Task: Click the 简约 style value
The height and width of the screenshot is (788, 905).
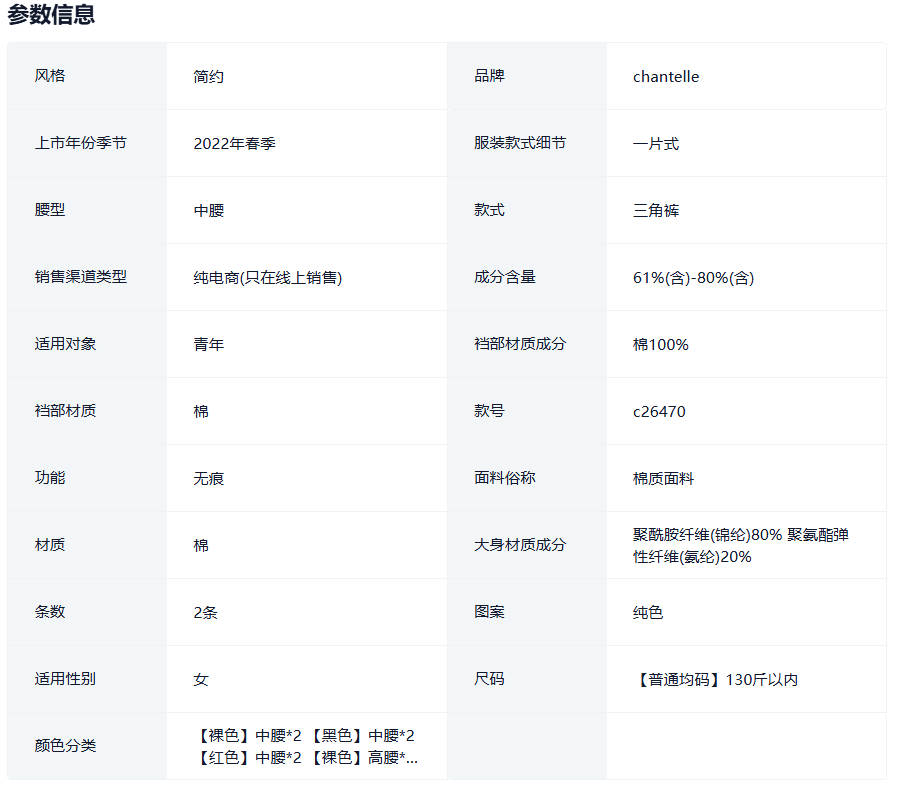Action: tap(209, 77)
